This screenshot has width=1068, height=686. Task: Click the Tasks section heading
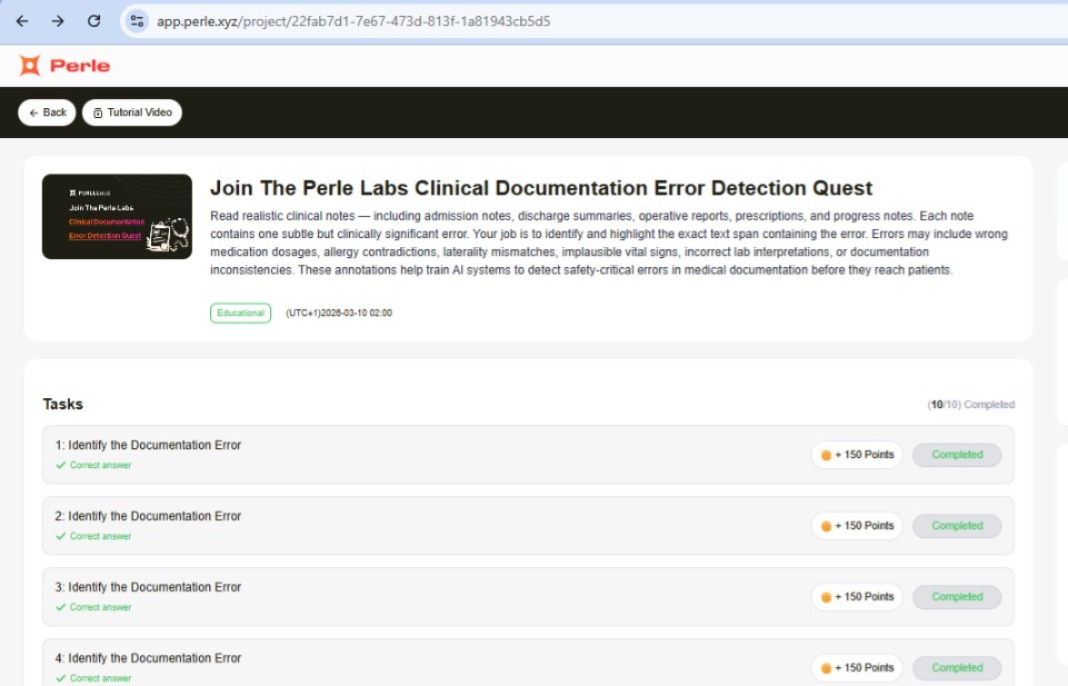click(63, 404)
